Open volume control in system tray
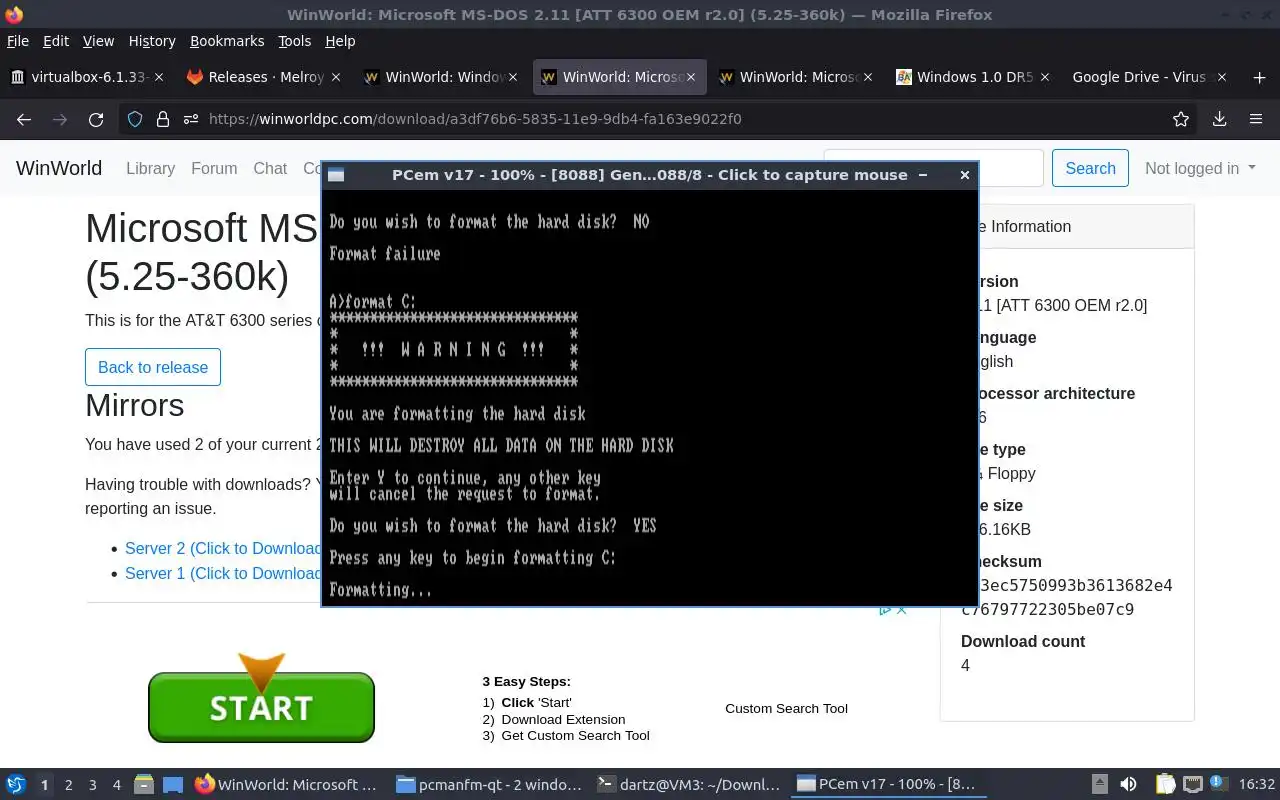The image size is (1280, 800). (x=1128, y=785)
